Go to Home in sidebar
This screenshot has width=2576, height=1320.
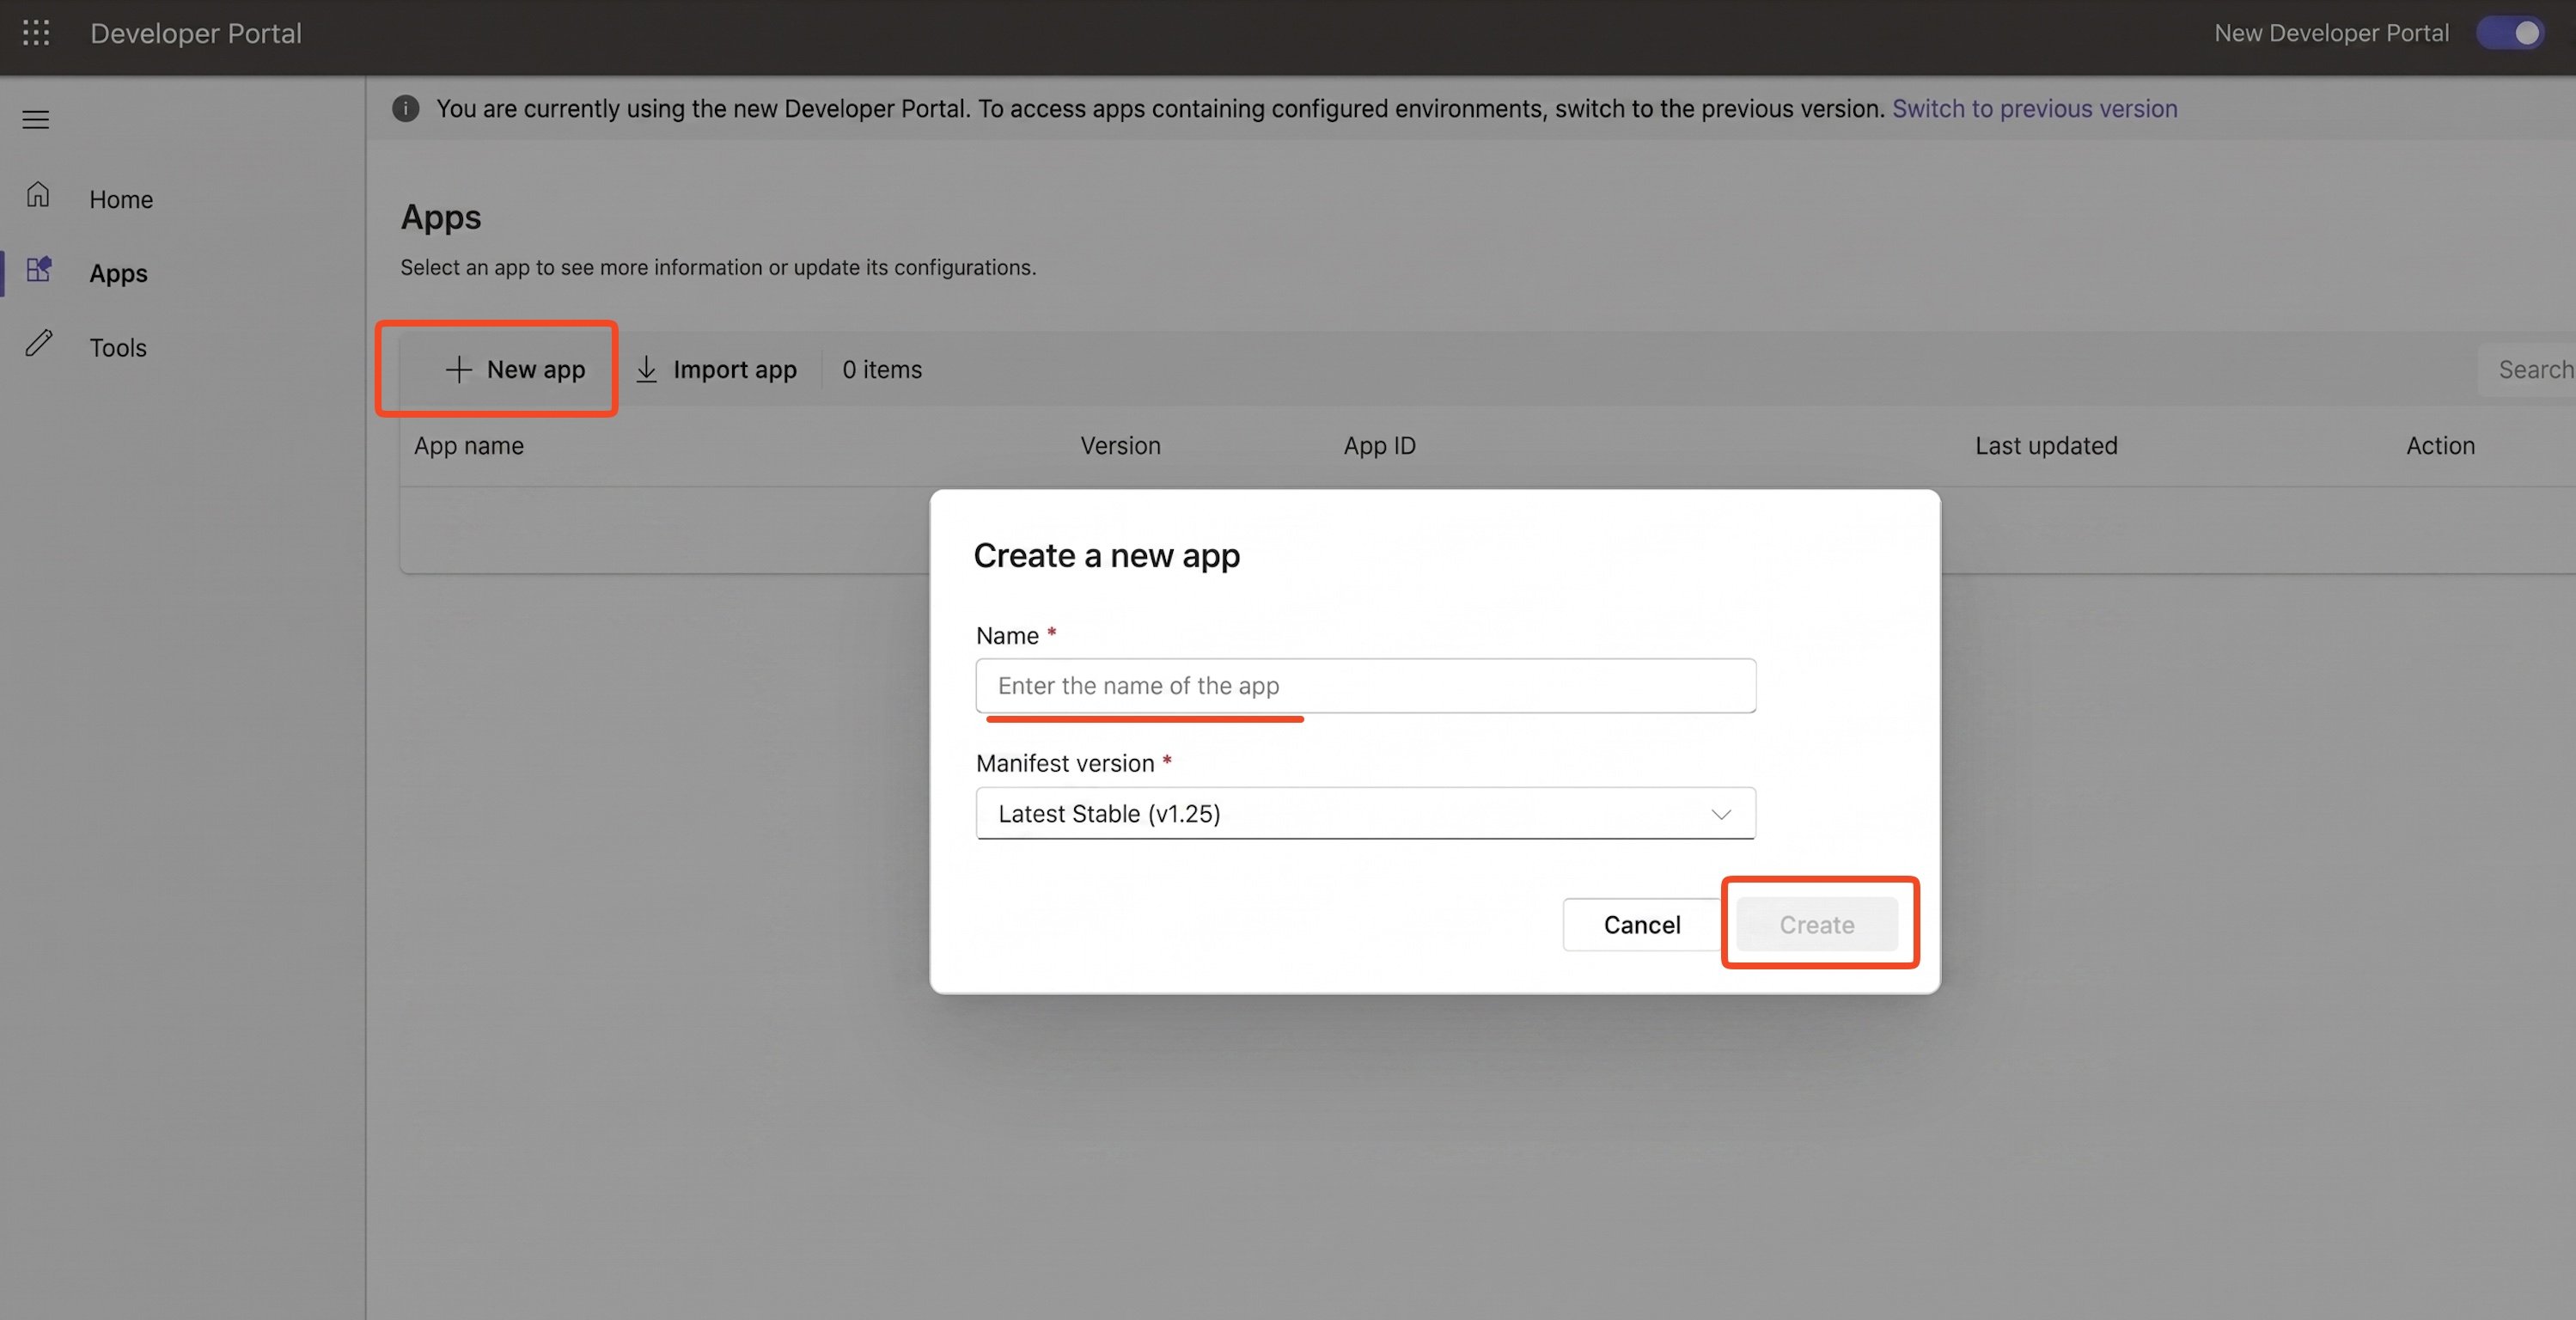click(121, 199)
